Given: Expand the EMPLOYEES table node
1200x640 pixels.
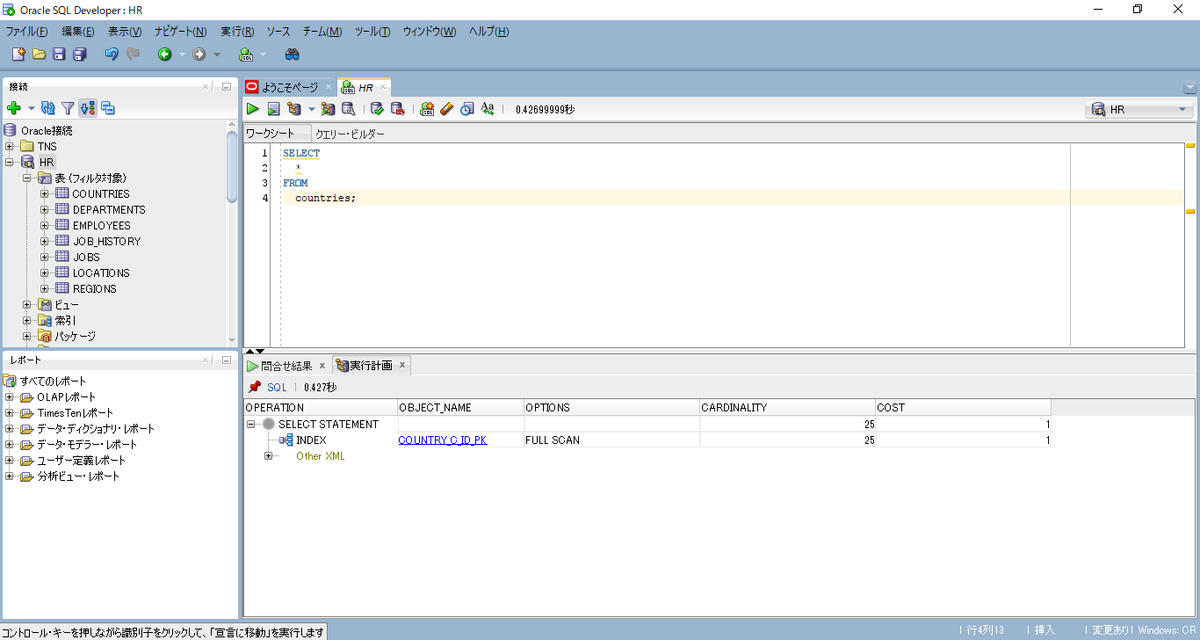Looking at the screenshot, I should pyautogui.click(x=45, y=226).
